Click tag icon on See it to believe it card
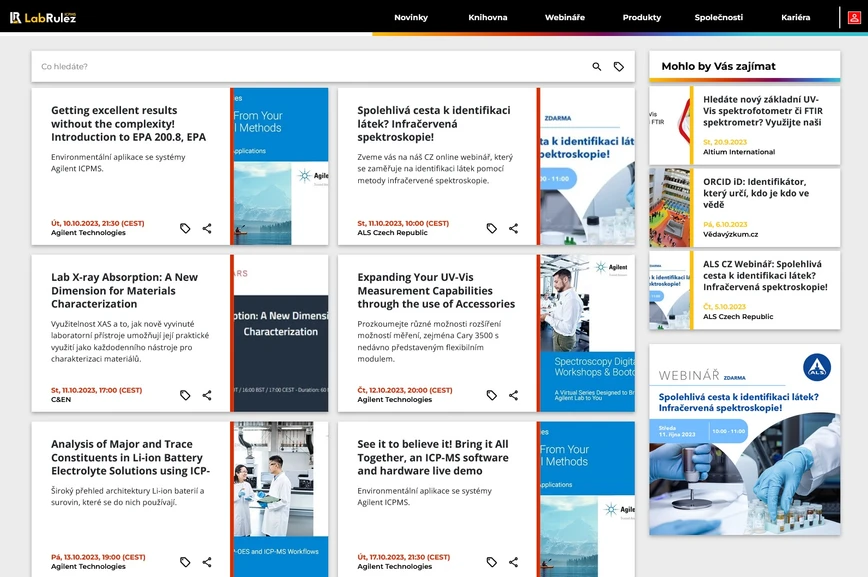Screen dimensions: 868x577 [x=492, y=562]
